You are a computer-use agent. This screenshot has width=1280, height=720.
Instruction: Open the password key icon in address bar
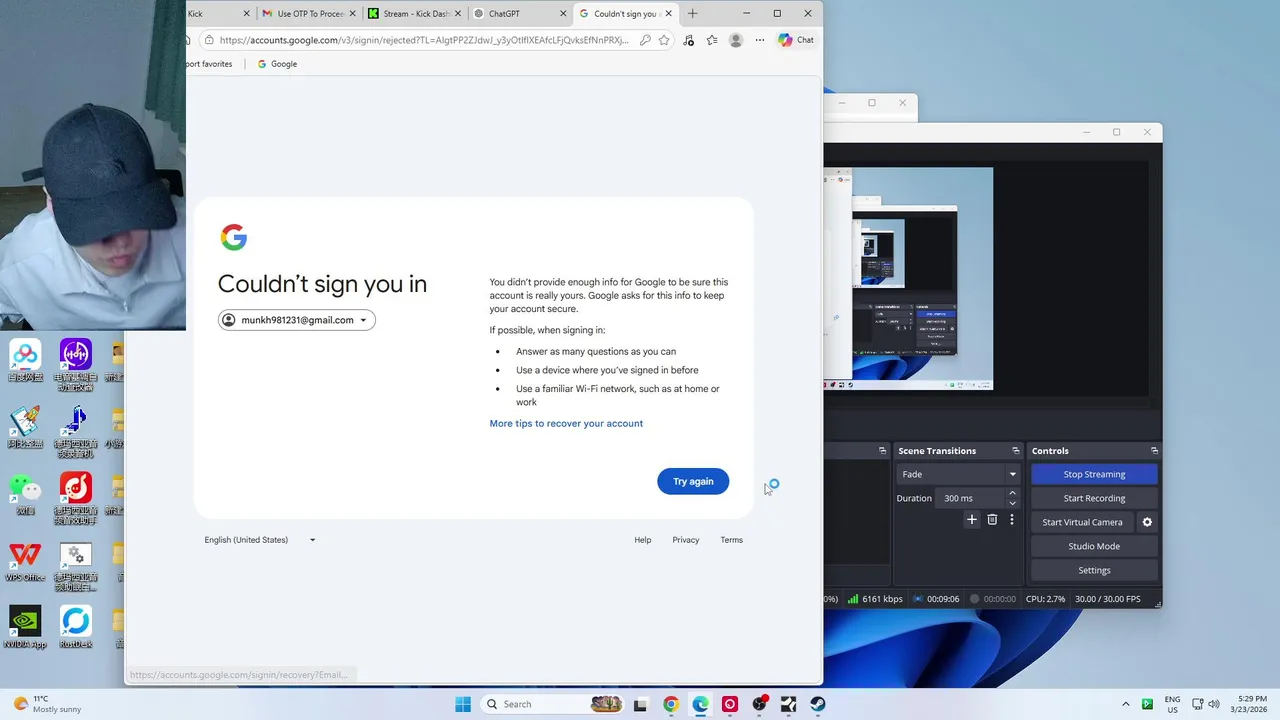tap(645, 40)
